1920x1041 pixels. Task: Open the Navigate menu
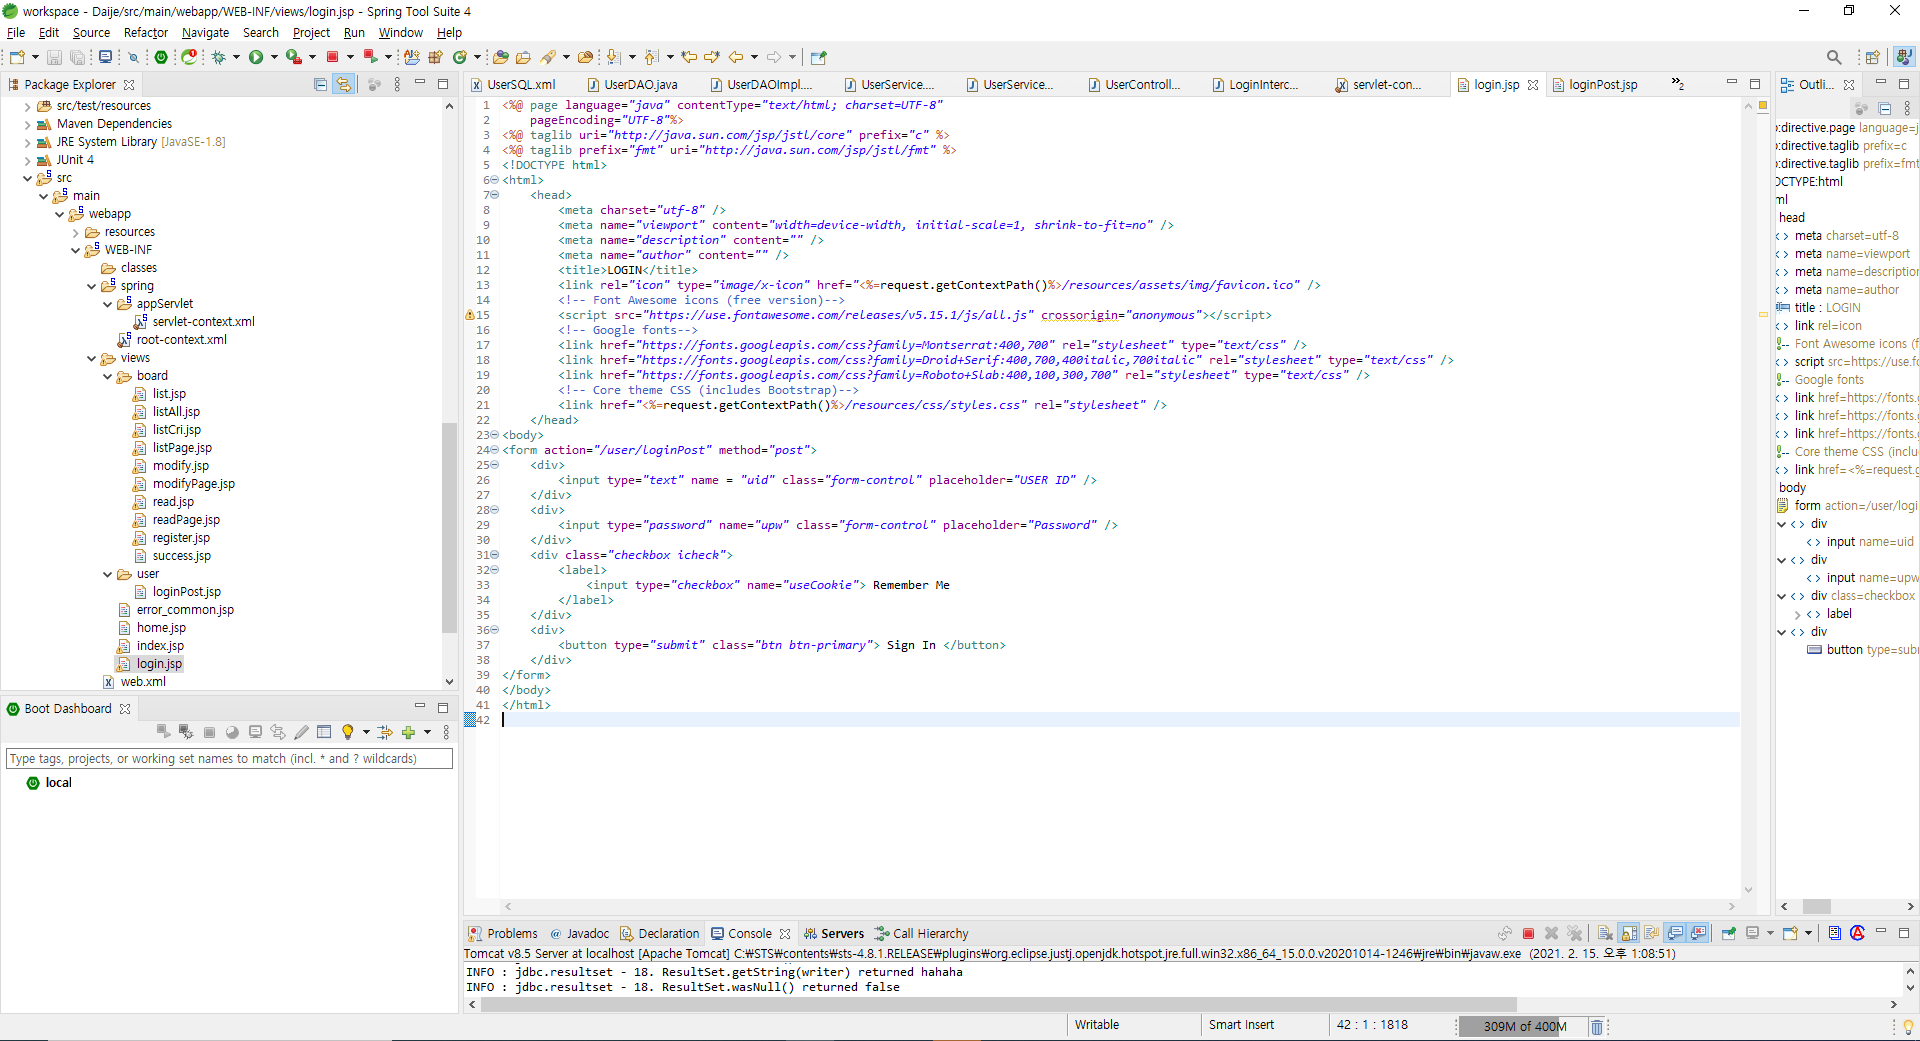[x=205, y=32]
